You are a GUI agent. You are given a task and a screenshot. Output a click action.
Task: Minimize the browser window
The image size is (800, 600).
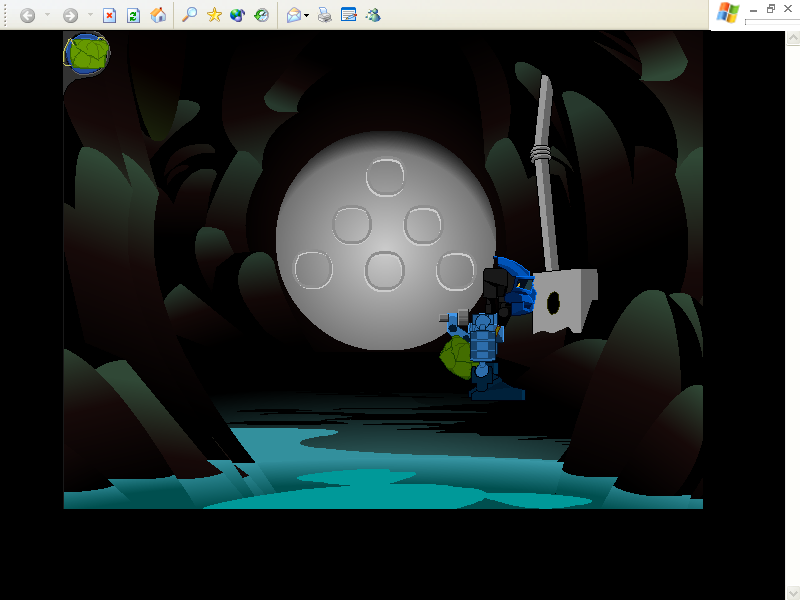(754, 9)
